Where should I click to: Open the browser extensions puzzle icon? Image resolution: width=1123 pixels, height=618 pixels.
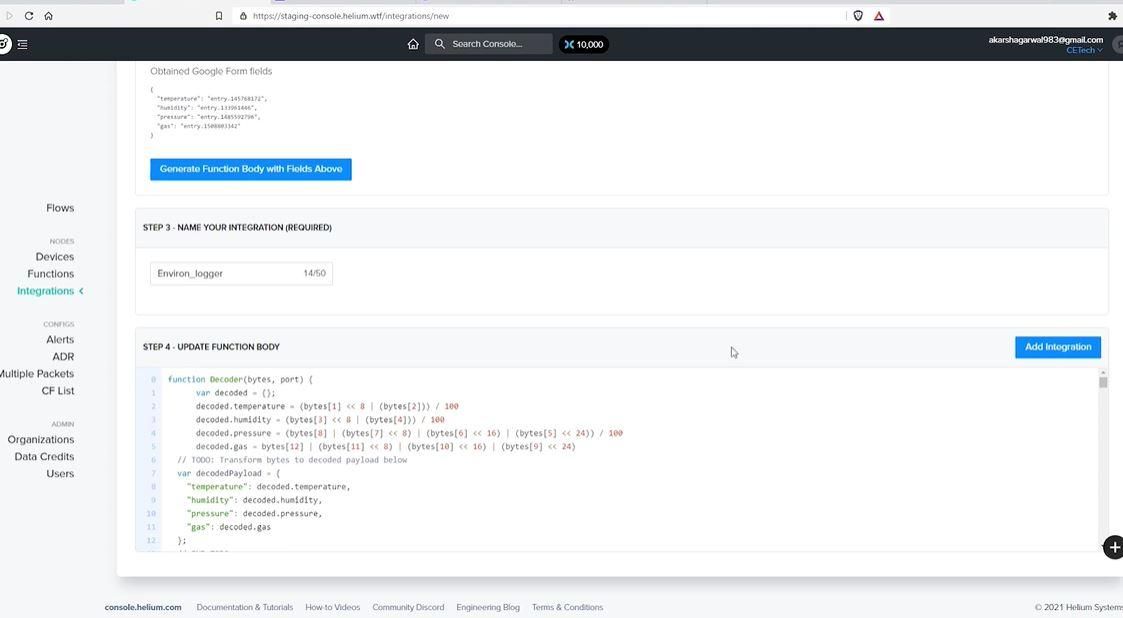pos(1112,16)
